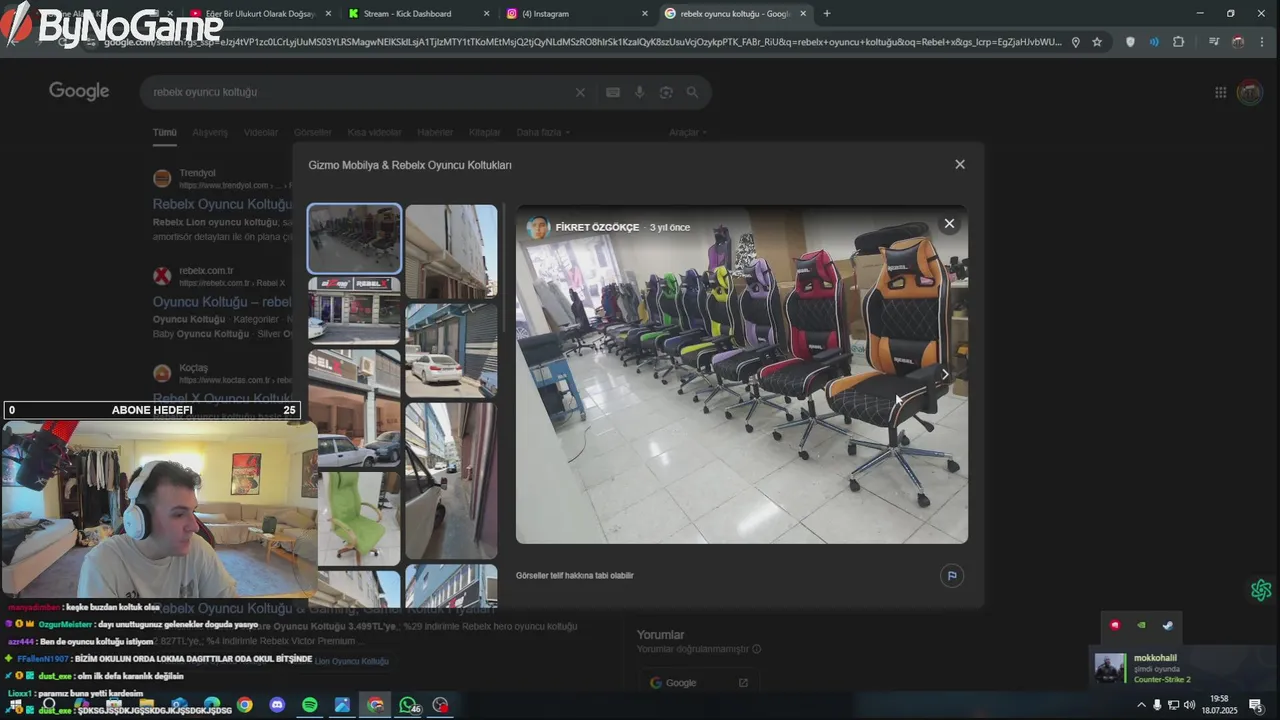This screenshot has width=1280, height=720.
Task: Open the large chair showroom photo
Action: click(741, 374)
